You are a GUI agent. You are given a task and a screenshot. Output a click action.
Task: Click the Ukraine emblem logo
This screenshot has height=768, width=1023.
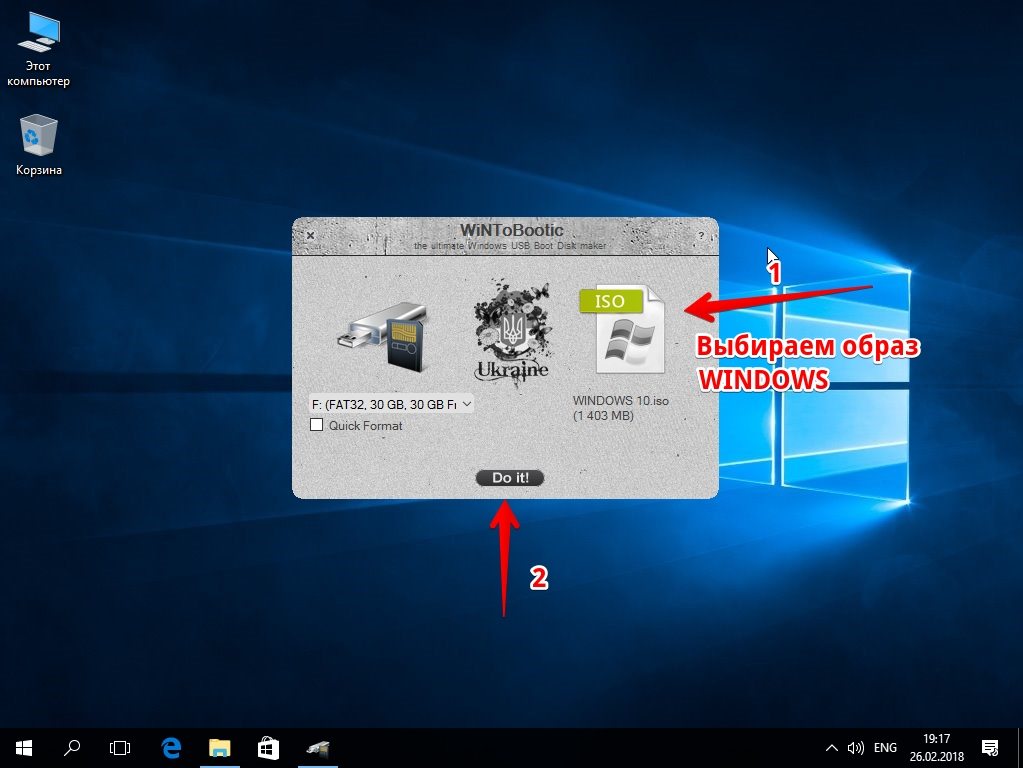pyautogui.click(x=512, y=333)
